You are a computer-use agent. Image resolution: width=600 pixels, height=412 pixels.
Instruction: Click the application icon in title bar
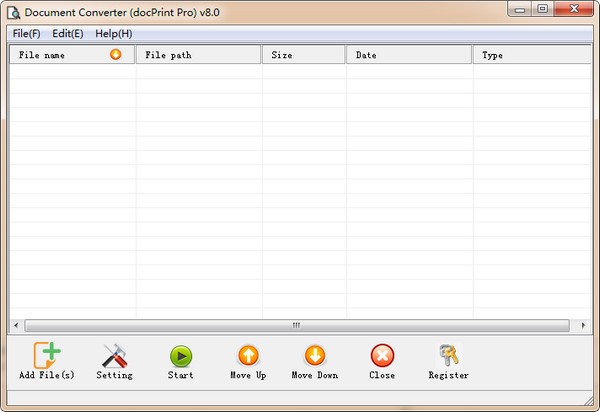pyautogui.click(x=13, y=11)
